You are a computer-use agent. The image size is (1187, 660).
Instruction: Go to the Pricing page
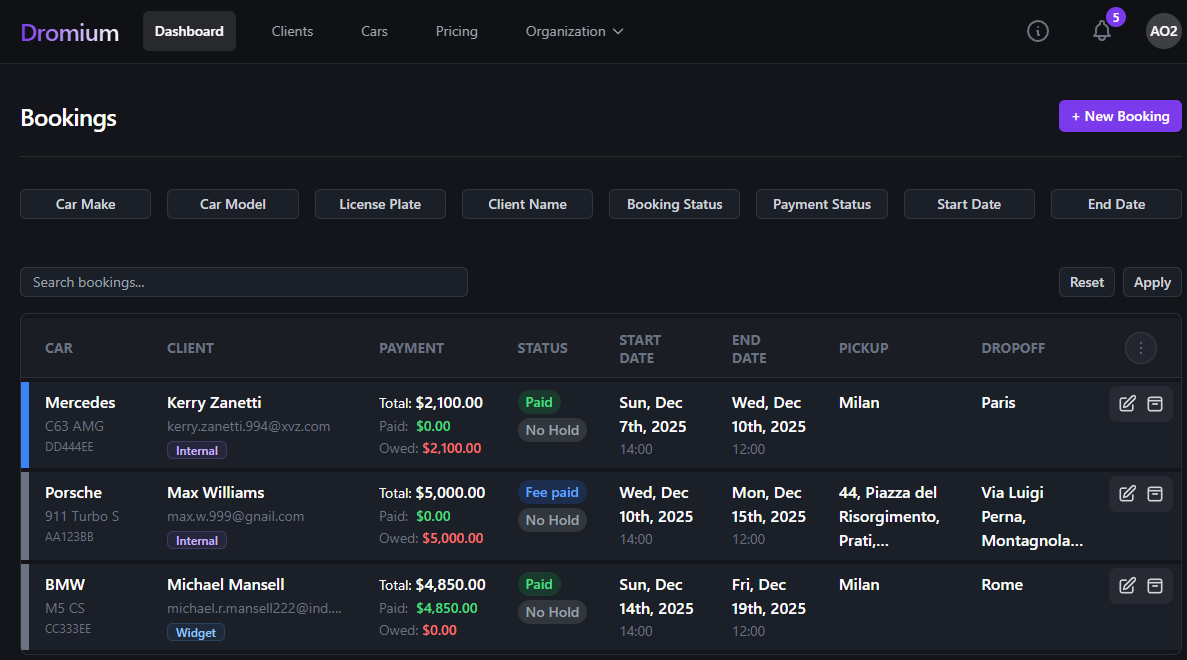point(456,31)
